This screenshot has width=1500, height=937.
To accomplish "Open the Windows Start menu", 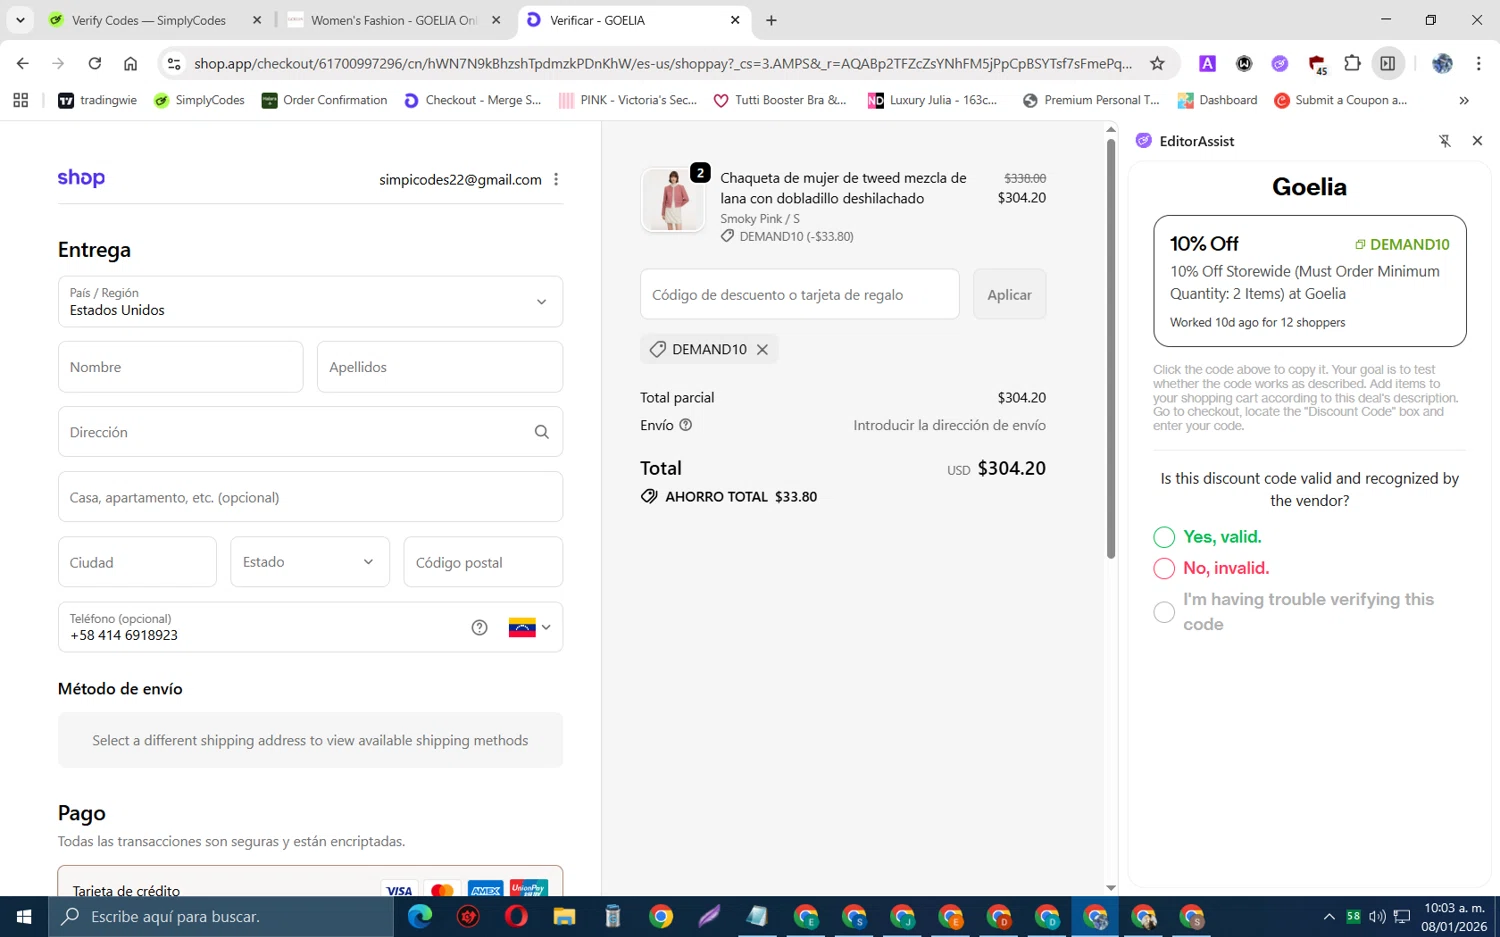I will (24, 916).
